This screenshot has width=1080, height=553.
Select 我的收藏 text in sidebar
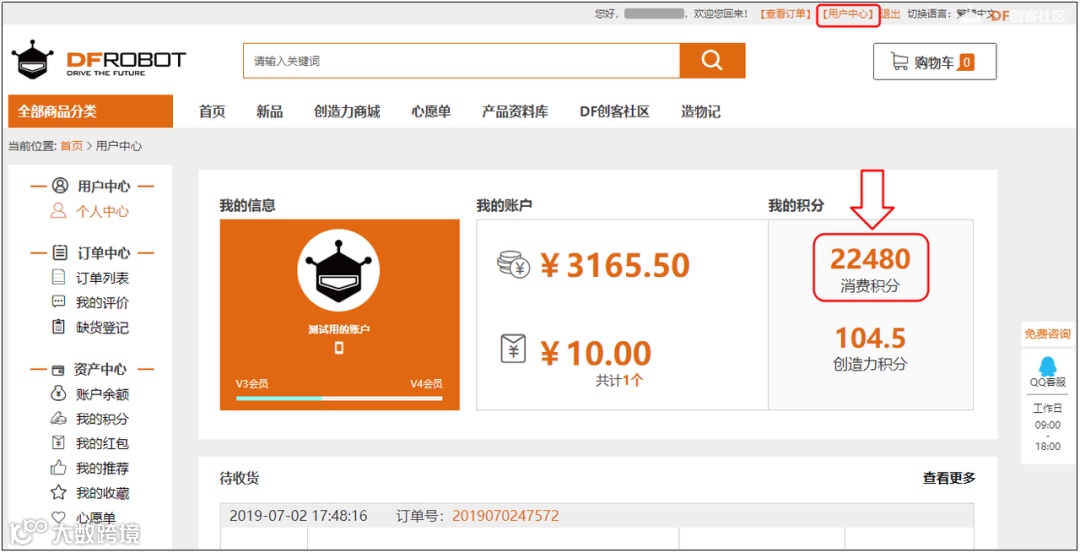click(103, 493)
